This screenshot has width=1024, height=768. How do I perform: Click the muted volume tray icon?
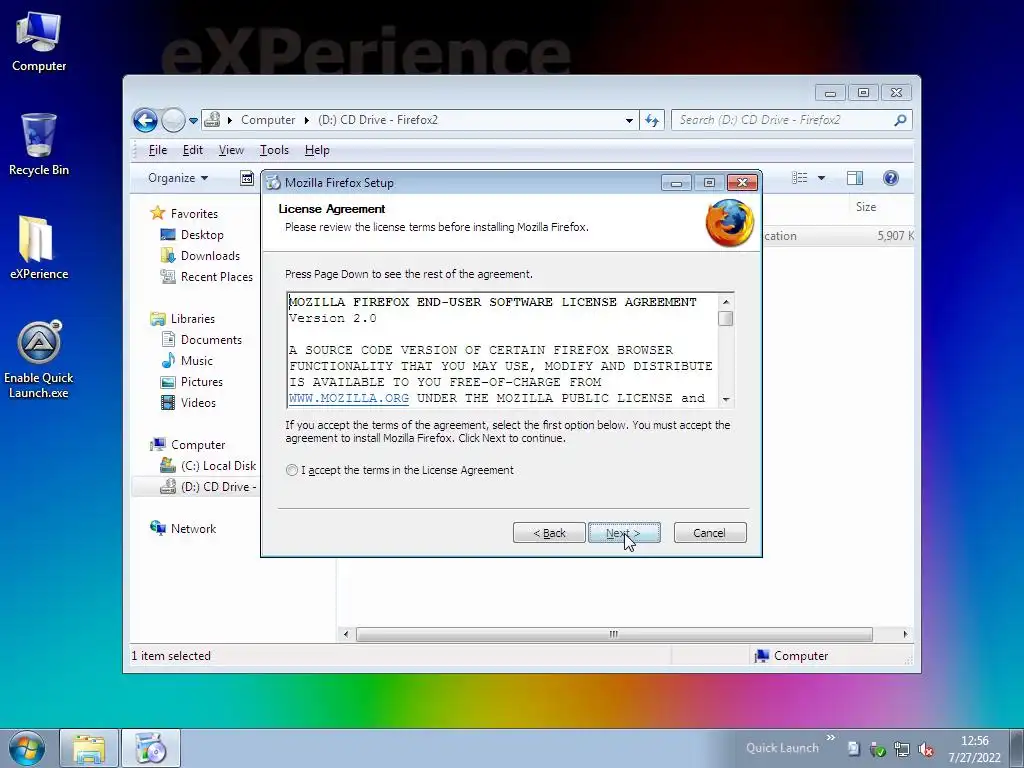click(x=925, y=750)
